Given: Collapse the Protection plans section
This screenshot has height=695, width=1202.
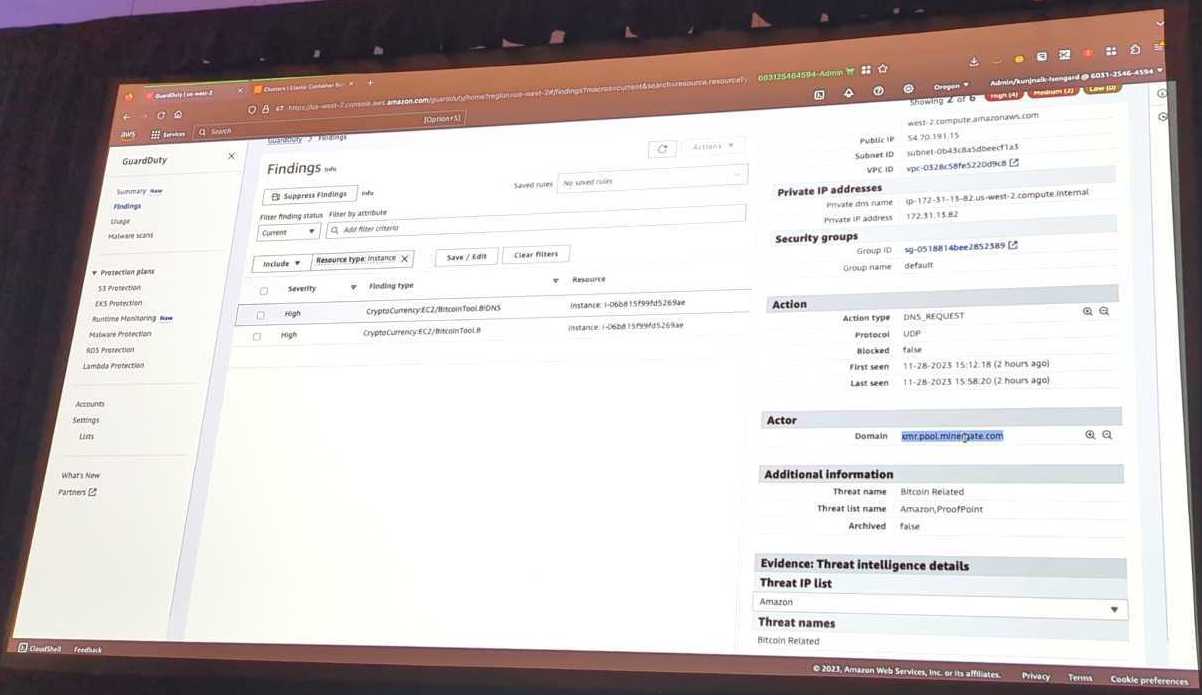Looking at the screenshot, I should [94, 273].
